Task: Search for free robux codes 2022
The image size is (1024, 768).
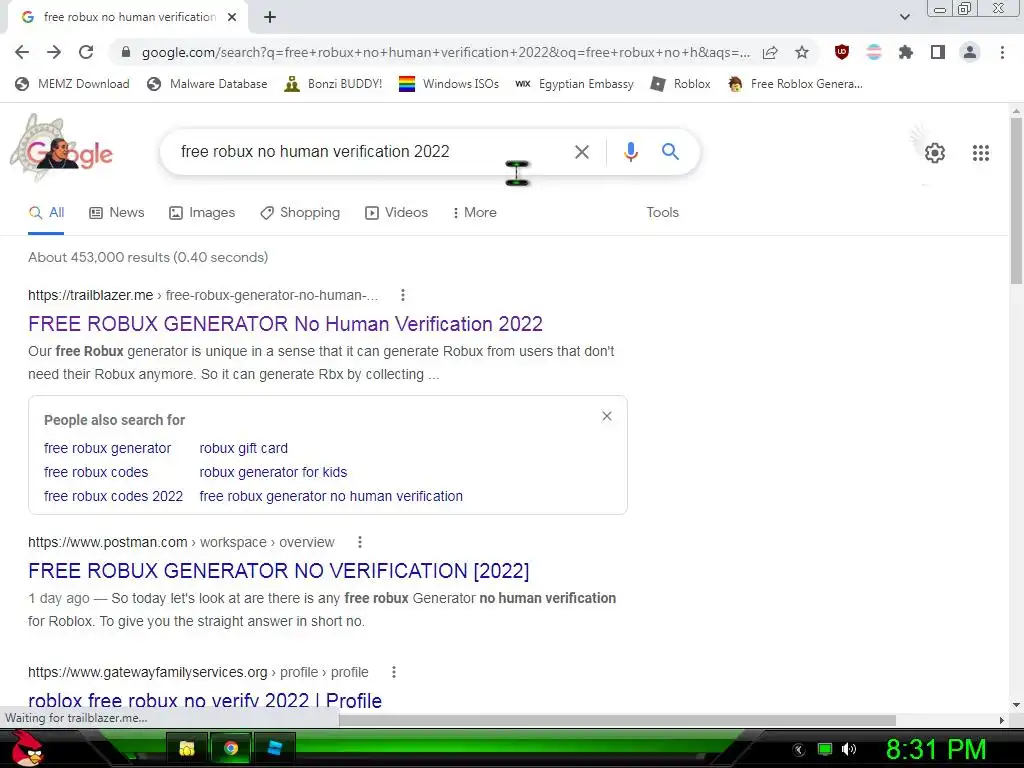Action: (x=114, y=496)
